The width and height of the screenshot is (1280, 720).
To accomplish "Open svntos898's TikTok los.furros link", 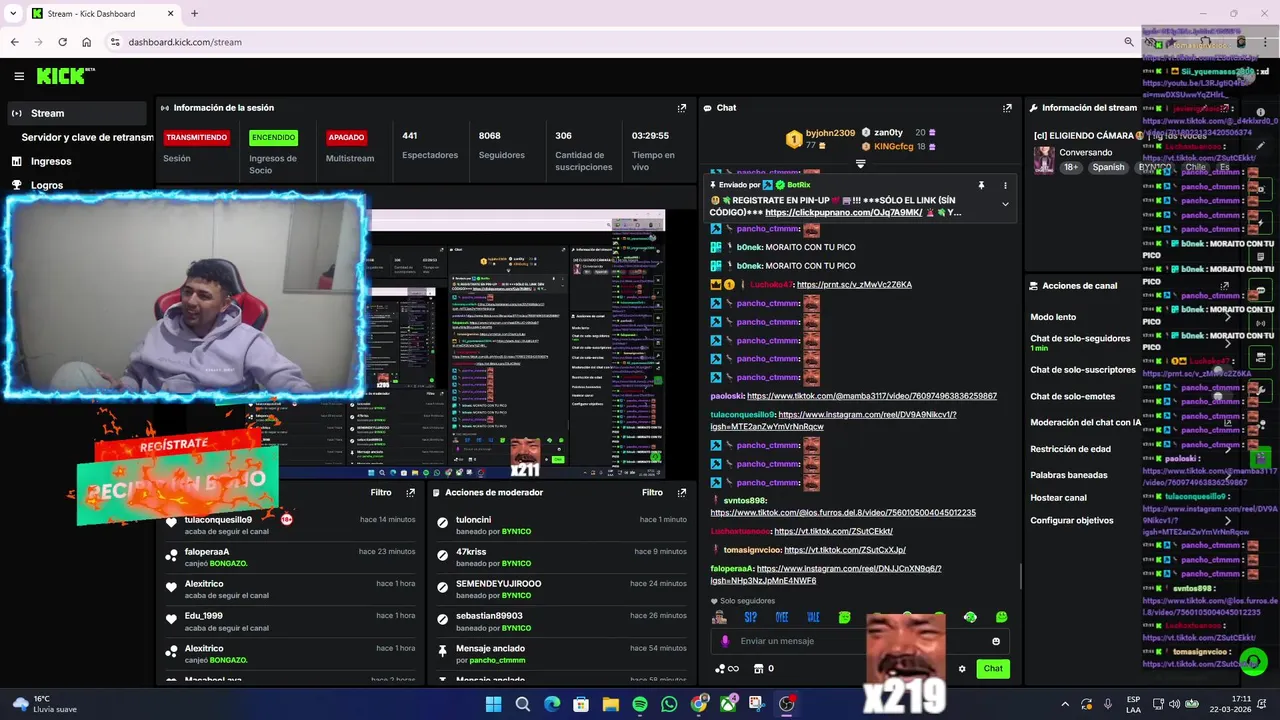I will pyautogui.click(x=843, y=513).
